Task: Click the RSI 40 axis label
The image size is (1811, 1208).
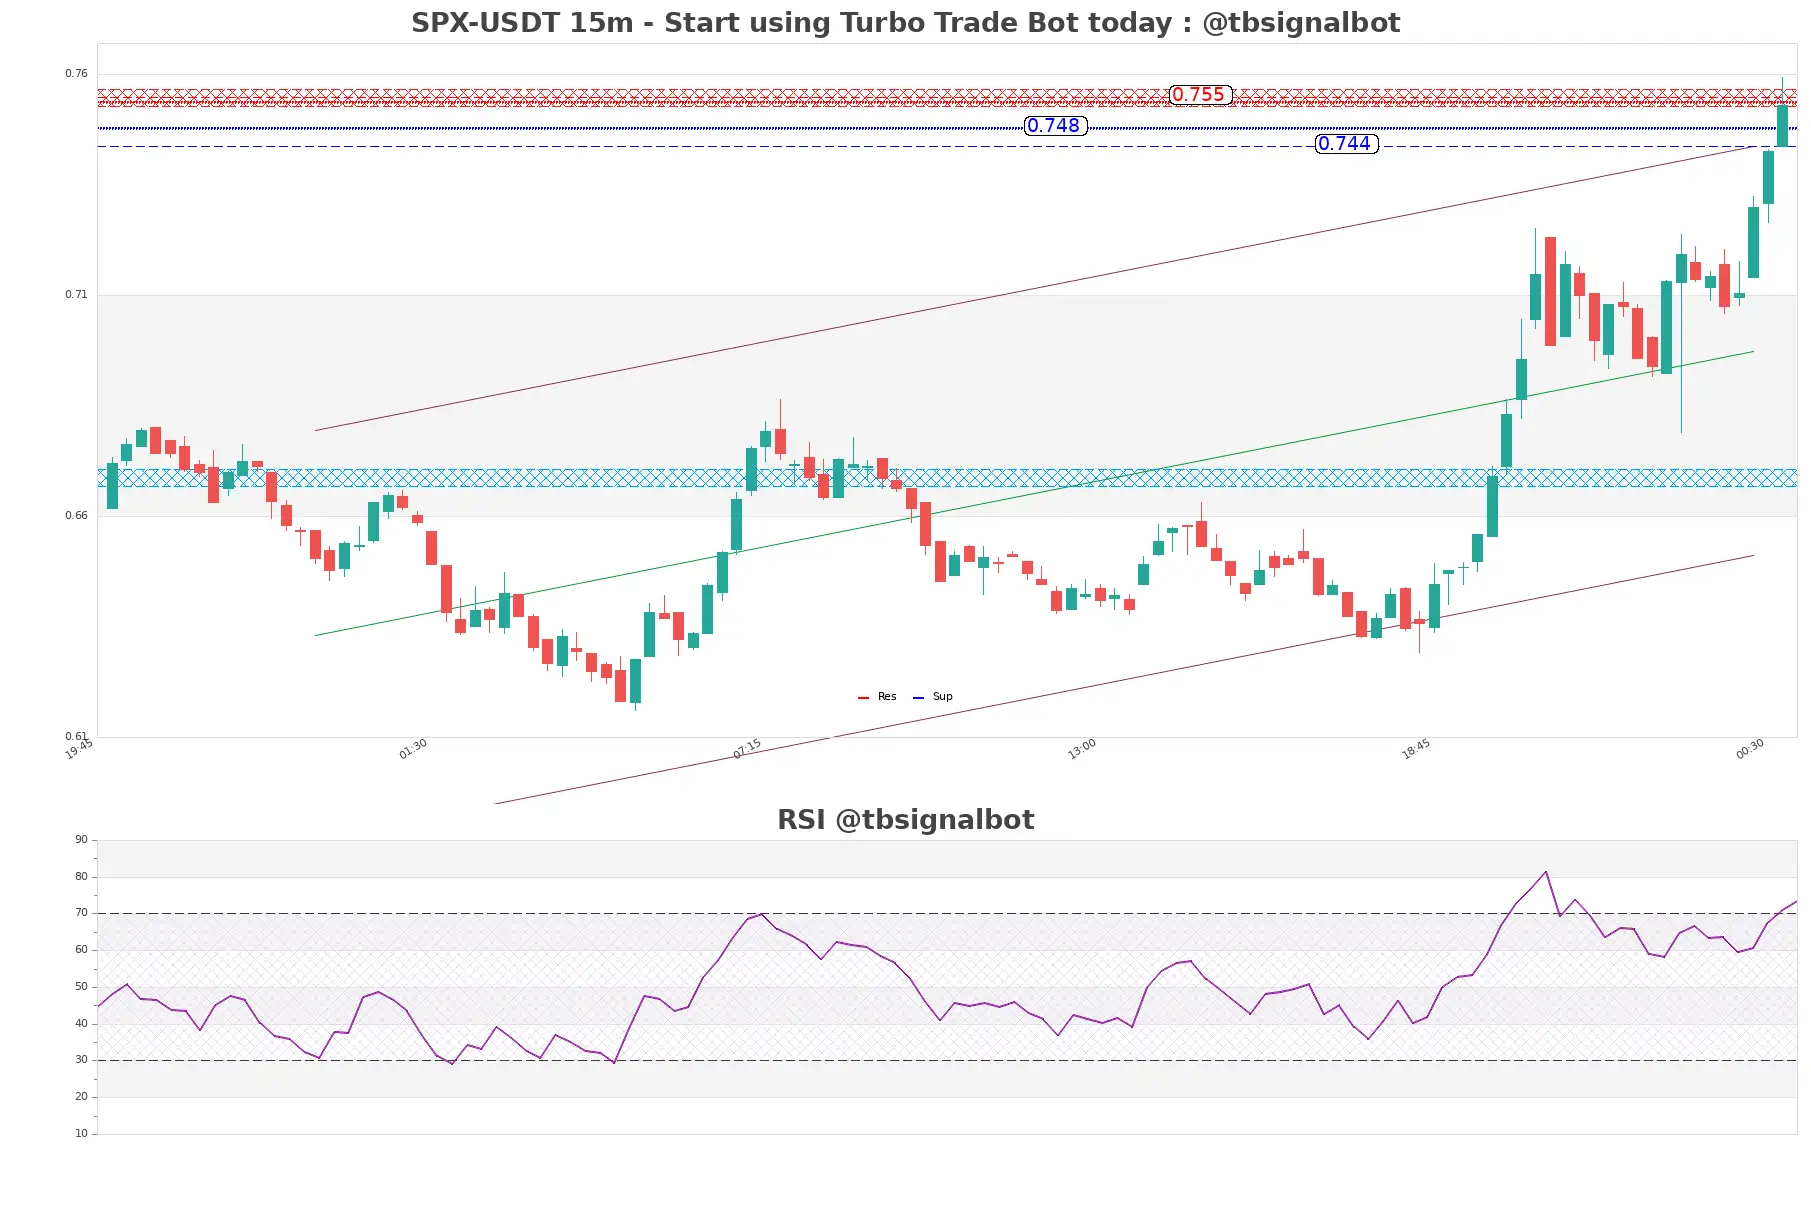Action: click(81, 1024)
